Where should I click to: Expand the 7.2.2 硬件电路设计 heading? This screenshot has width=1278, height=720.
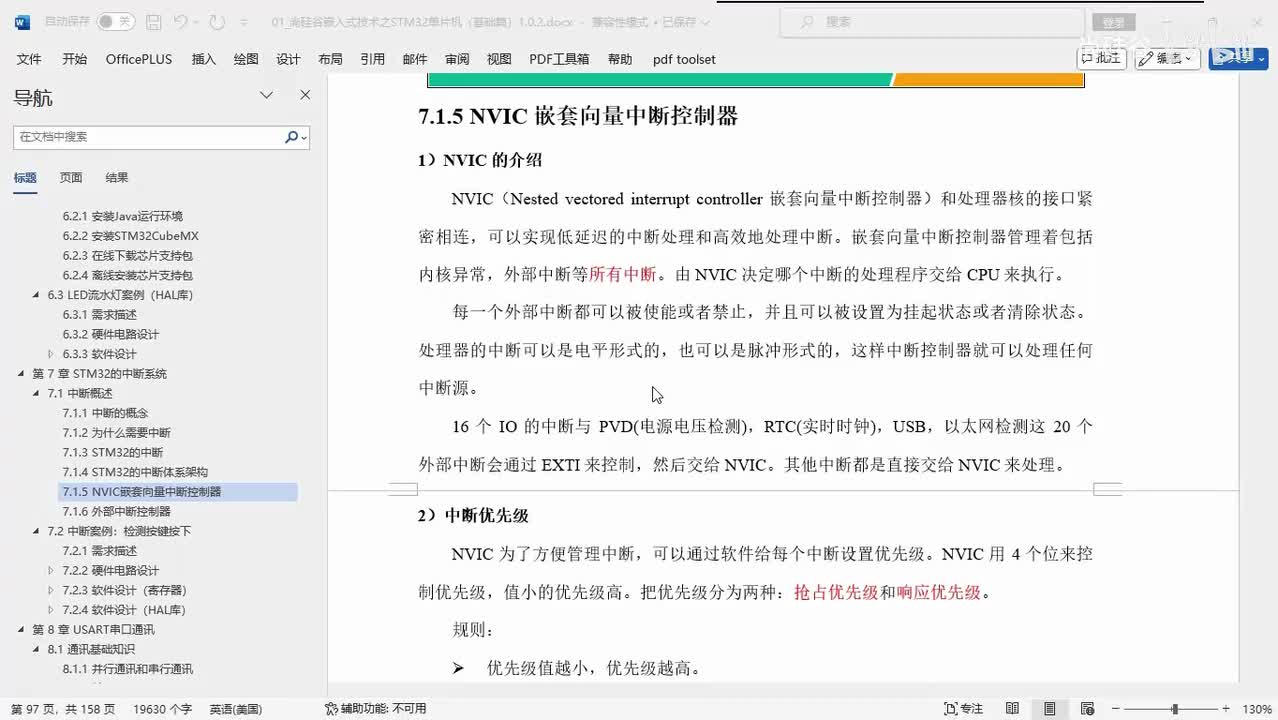tap(52, 570)
